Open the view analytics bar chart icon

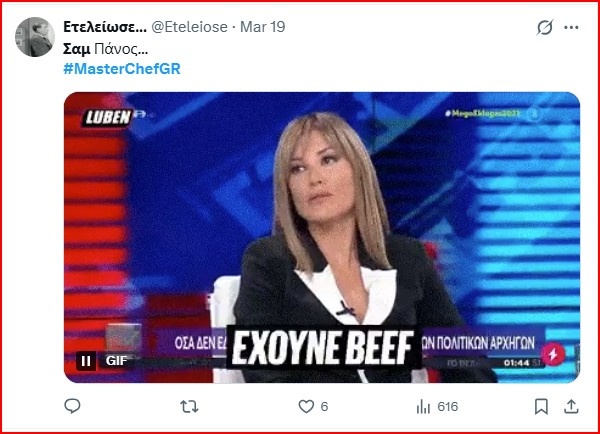[423, 406]
